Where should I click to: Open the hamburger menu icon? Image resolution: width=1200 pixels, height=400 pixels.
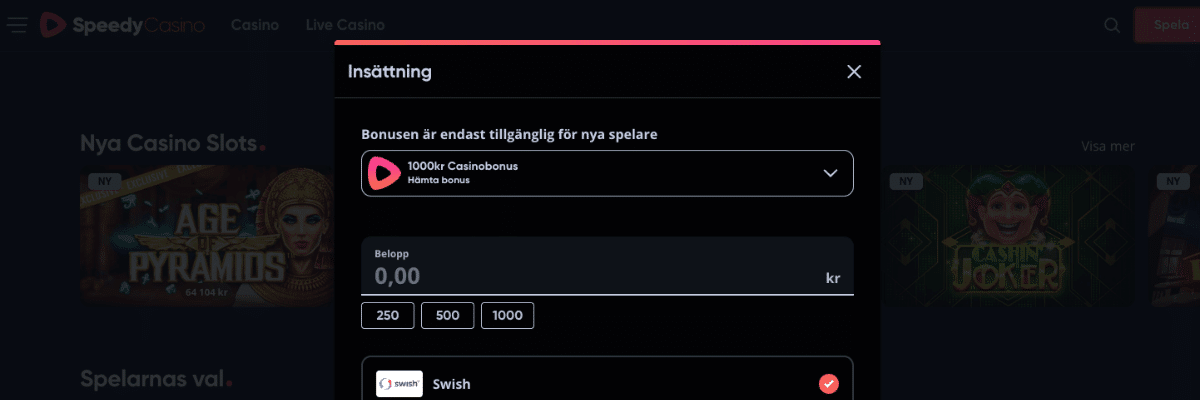(17, 25)
